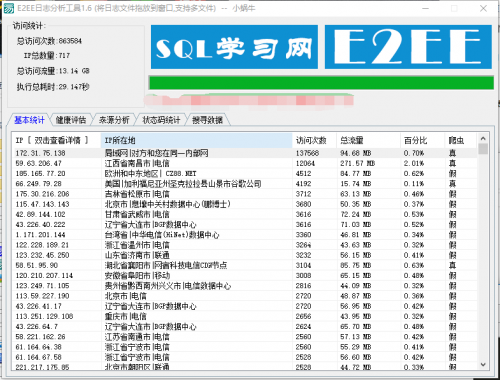The image size is (500, 380).
Task: Sort by the IP column header
Action: pos(57,140)
